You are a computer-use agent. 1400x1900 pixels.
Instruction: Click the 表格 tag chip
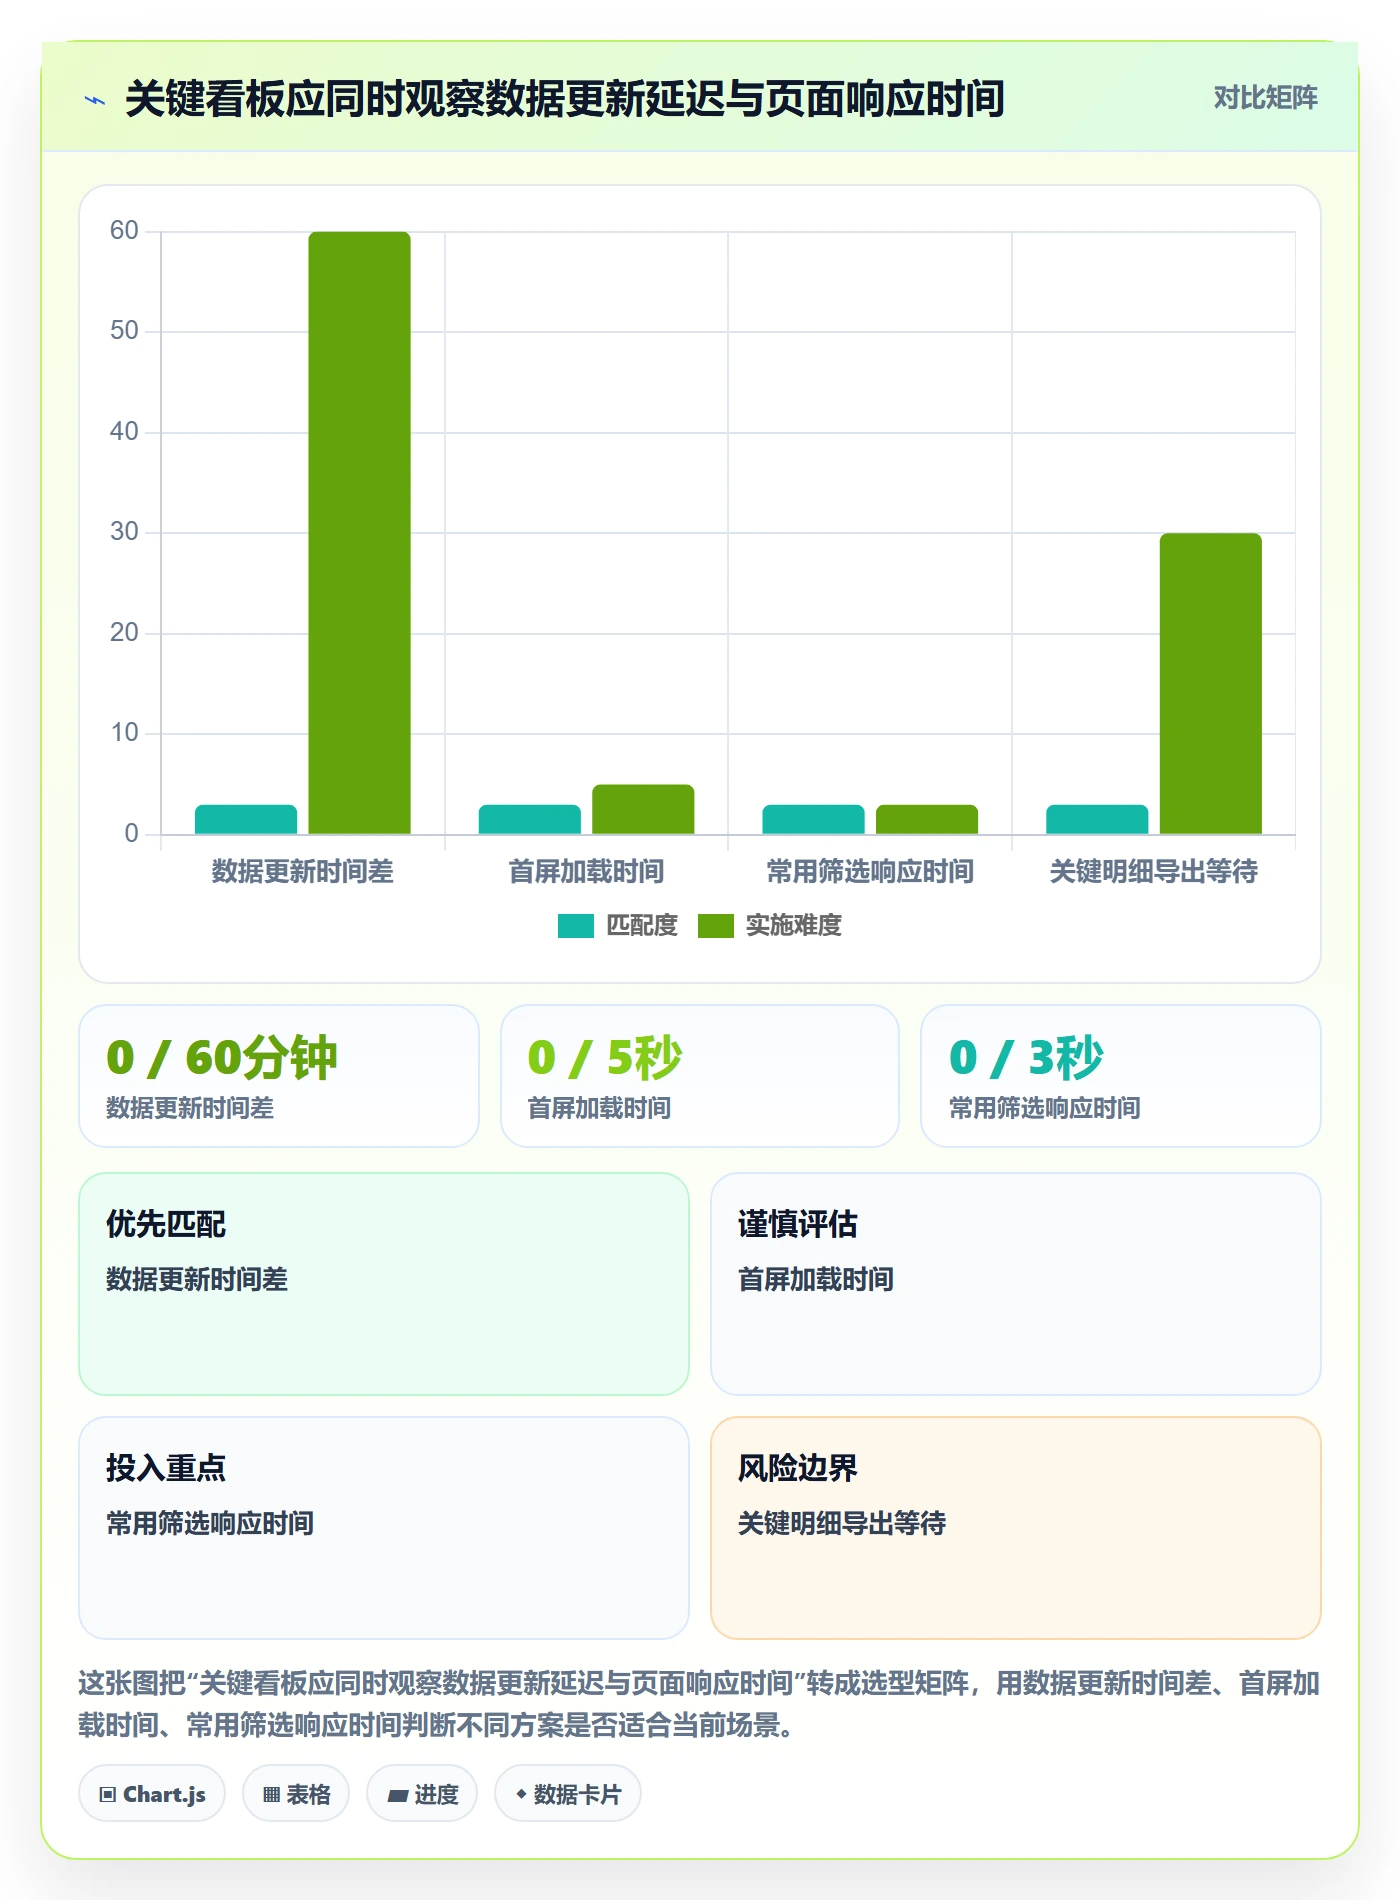coord(296,1794)
